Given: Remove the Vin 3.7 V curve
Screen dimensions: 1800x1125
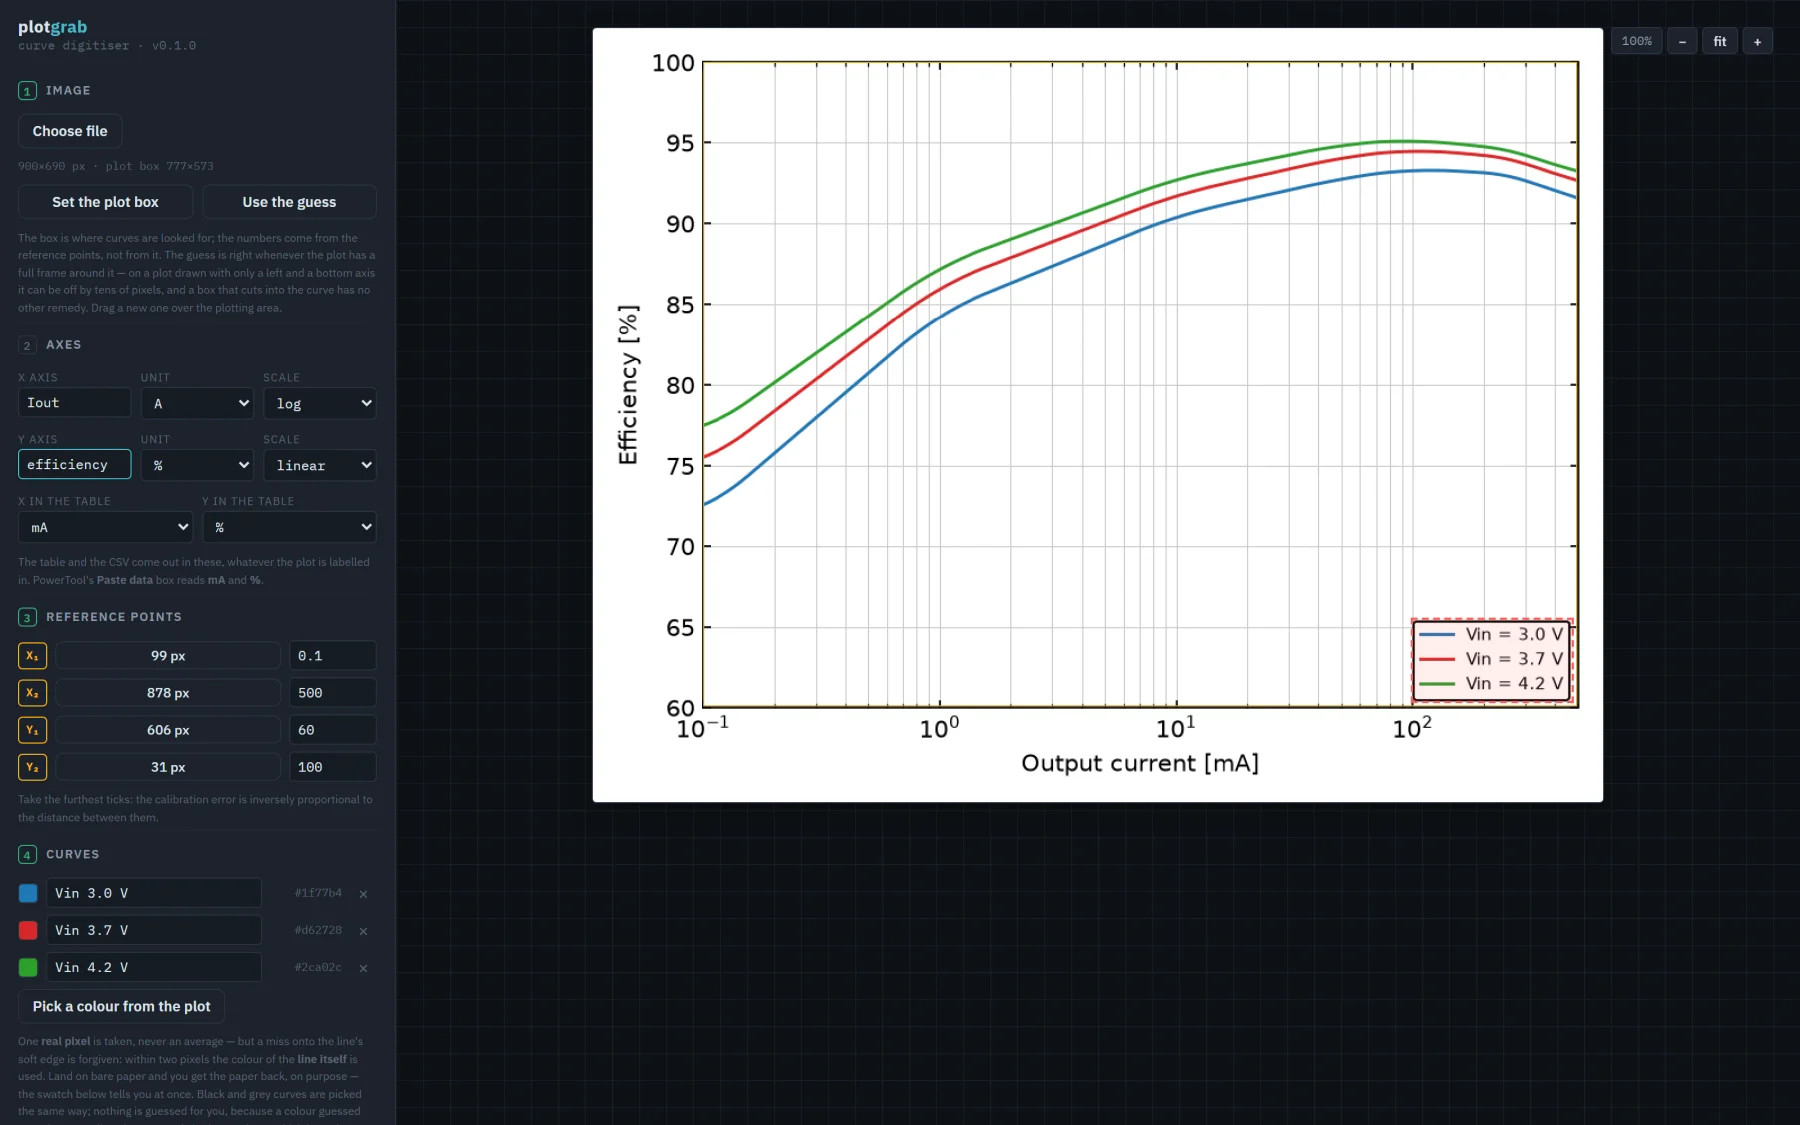Looking at the screenshot, I should point(363,931).
